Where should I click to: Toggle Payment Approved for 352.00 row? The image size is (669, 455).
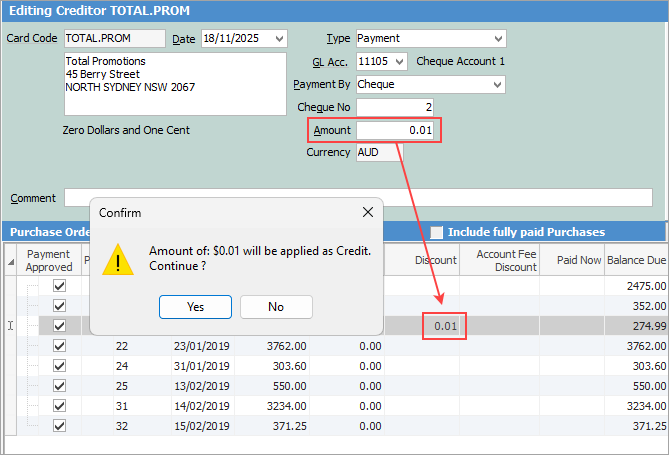coord(59,306)
